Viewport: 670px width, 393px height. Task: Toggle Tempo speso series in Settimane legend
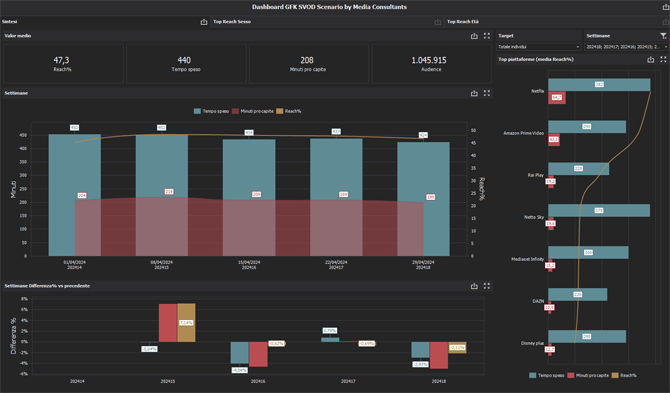(x=211, y=111)
